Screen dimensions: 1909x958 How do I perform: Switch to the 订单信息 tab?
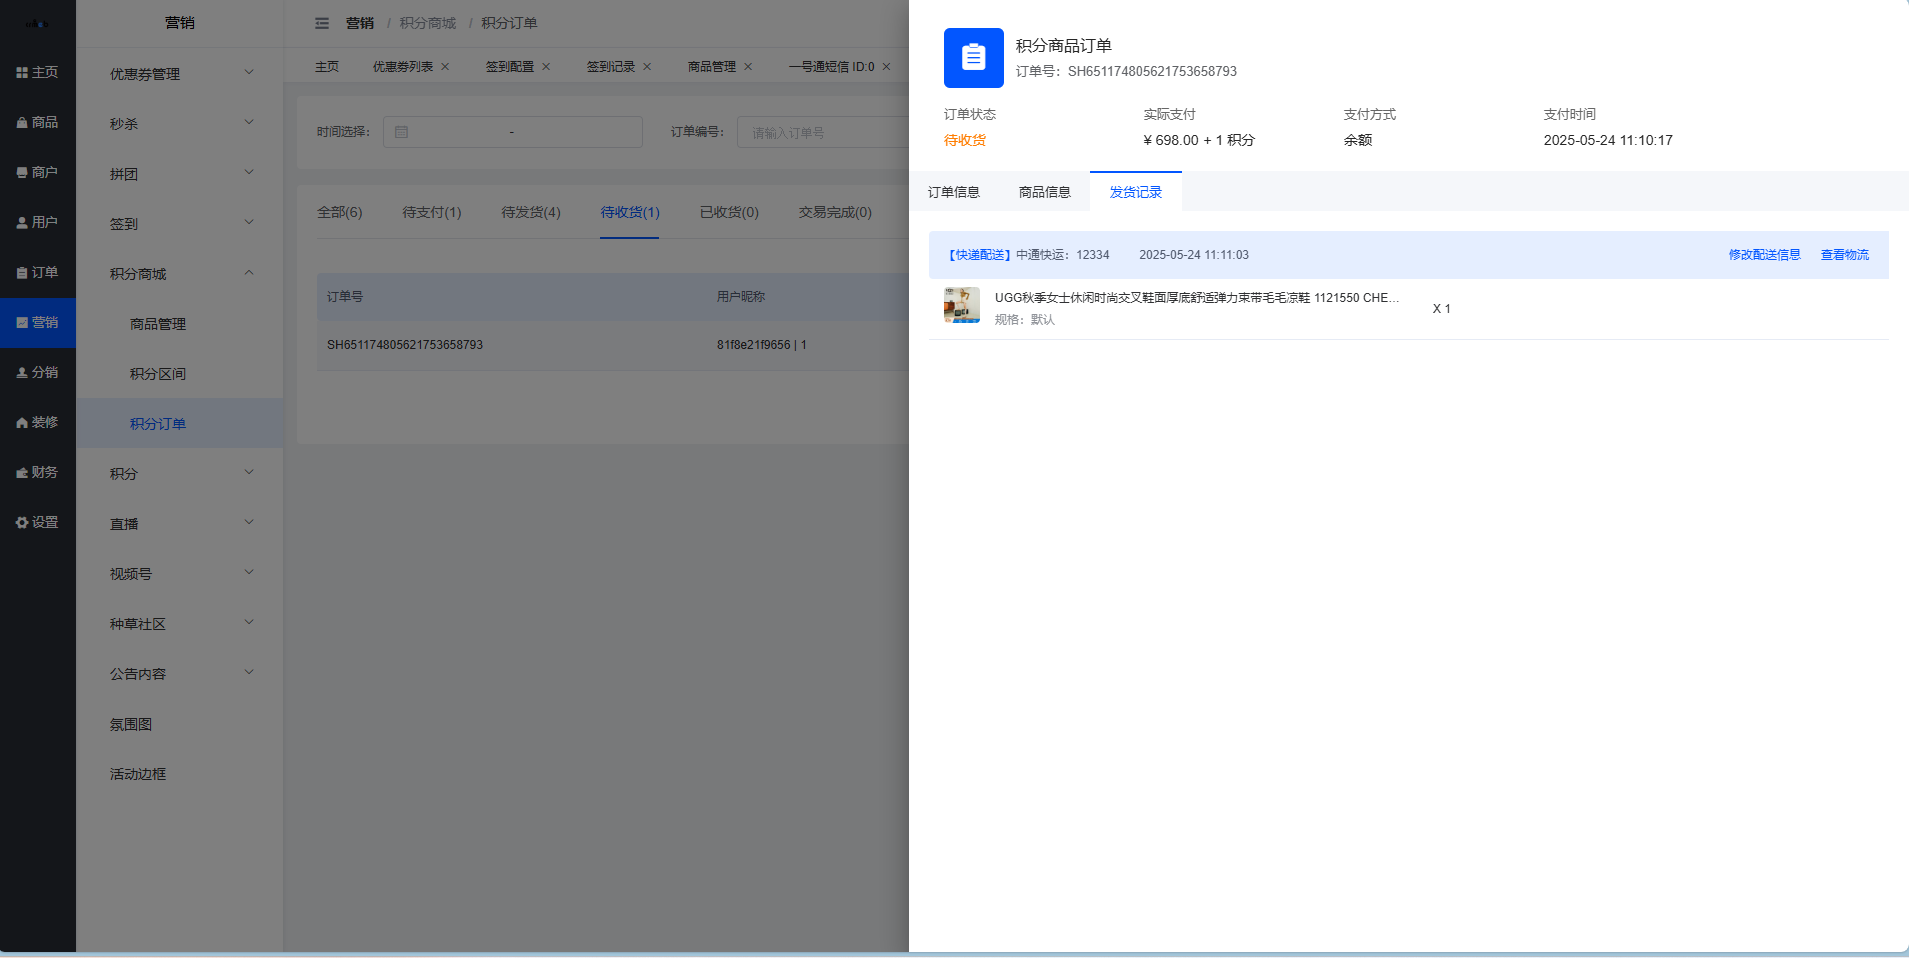click(953, 192)
